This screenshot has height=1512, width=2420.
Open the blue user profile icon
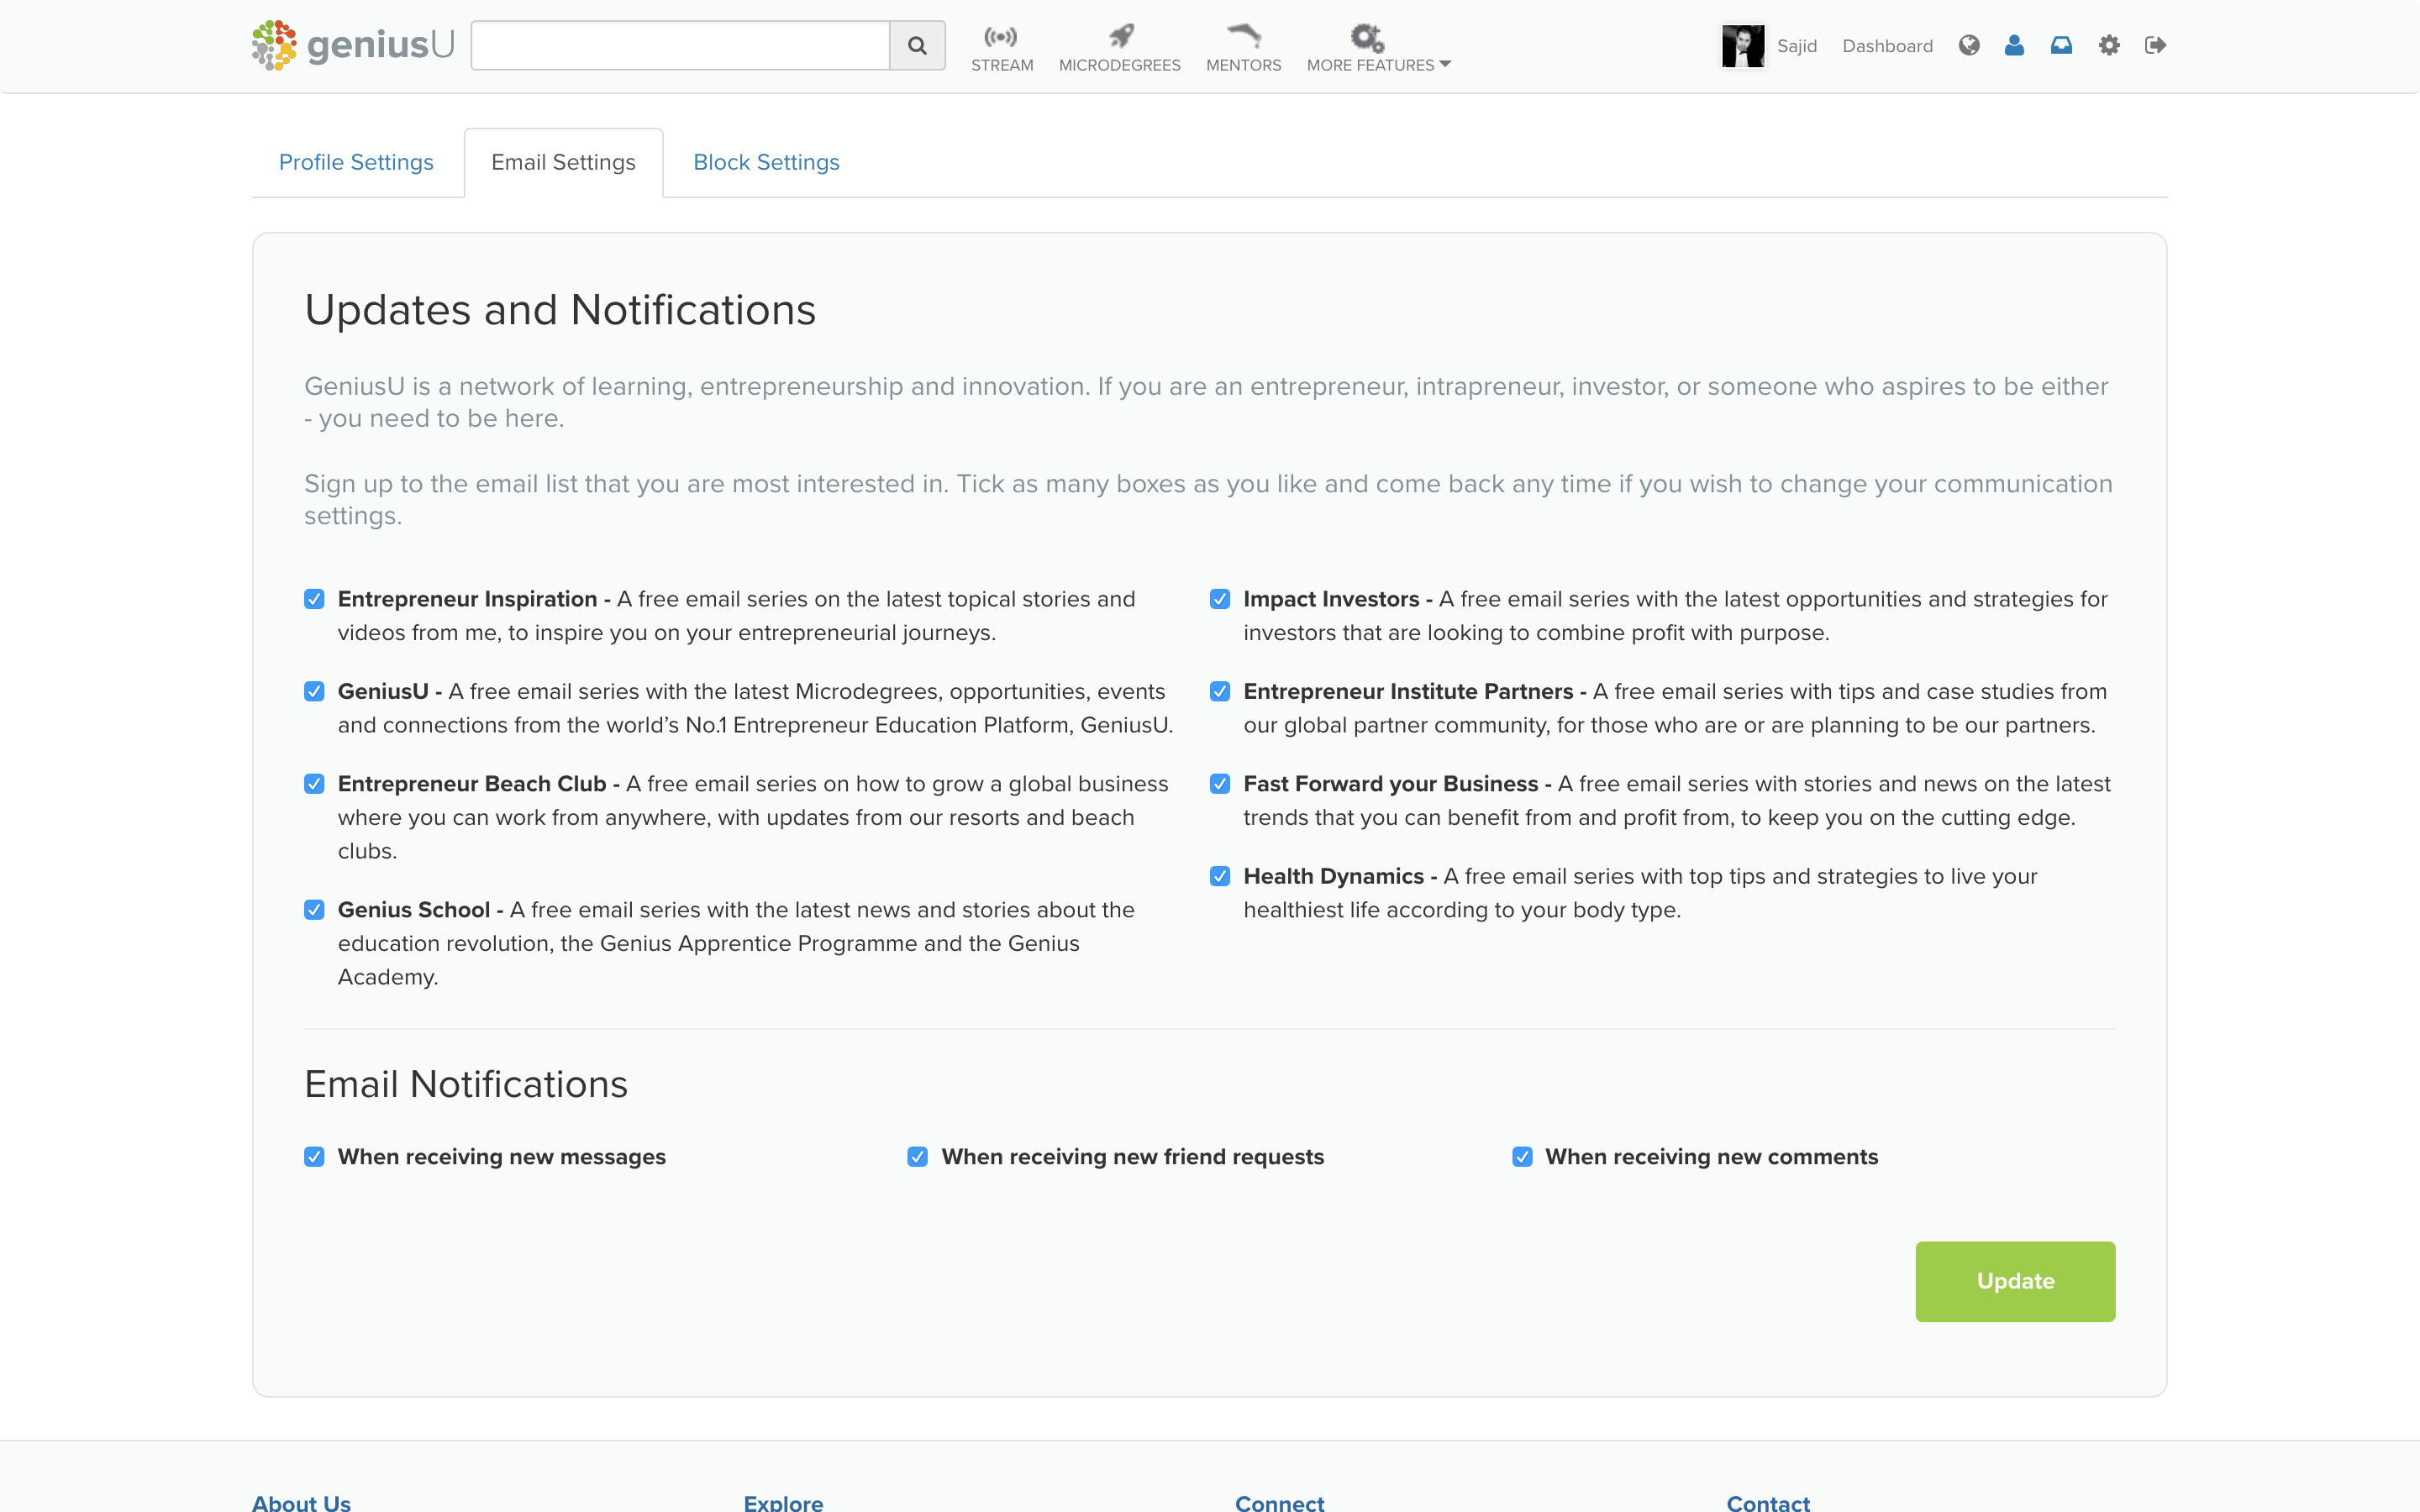(2014, 45)
